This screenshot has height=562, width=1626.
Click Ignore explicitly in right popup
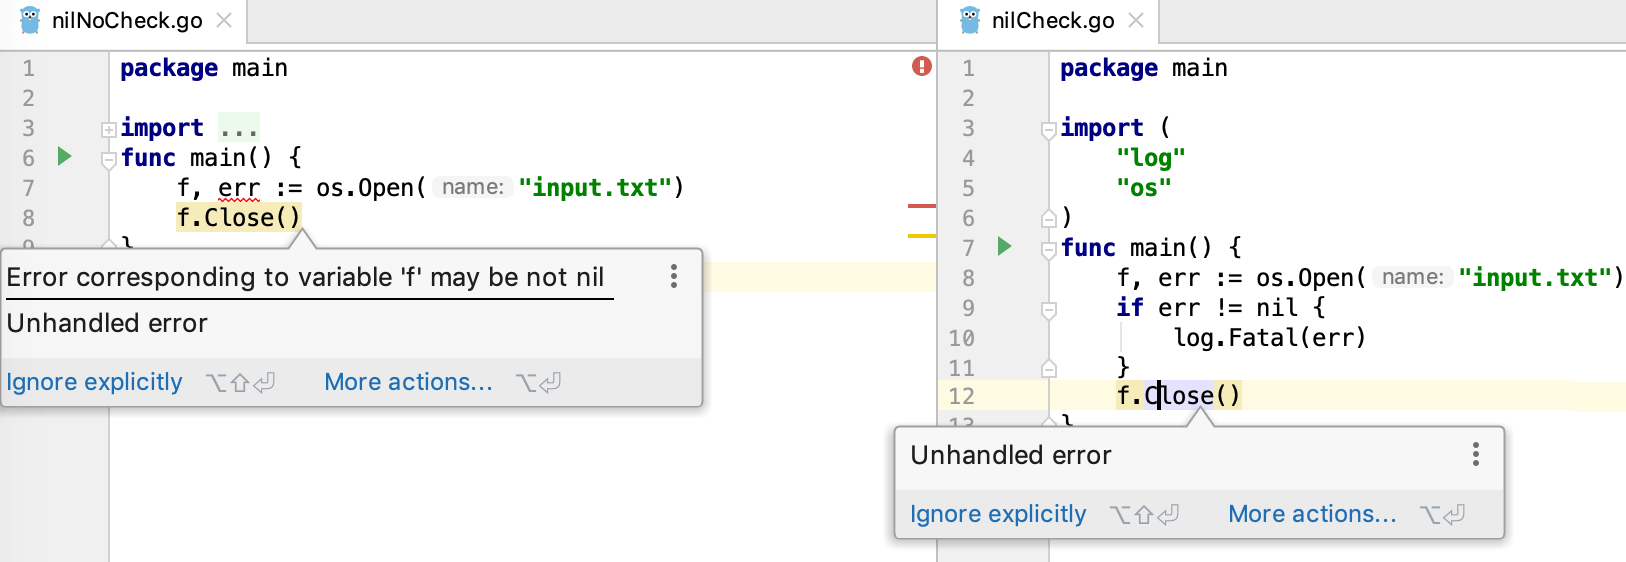(998, 514)
